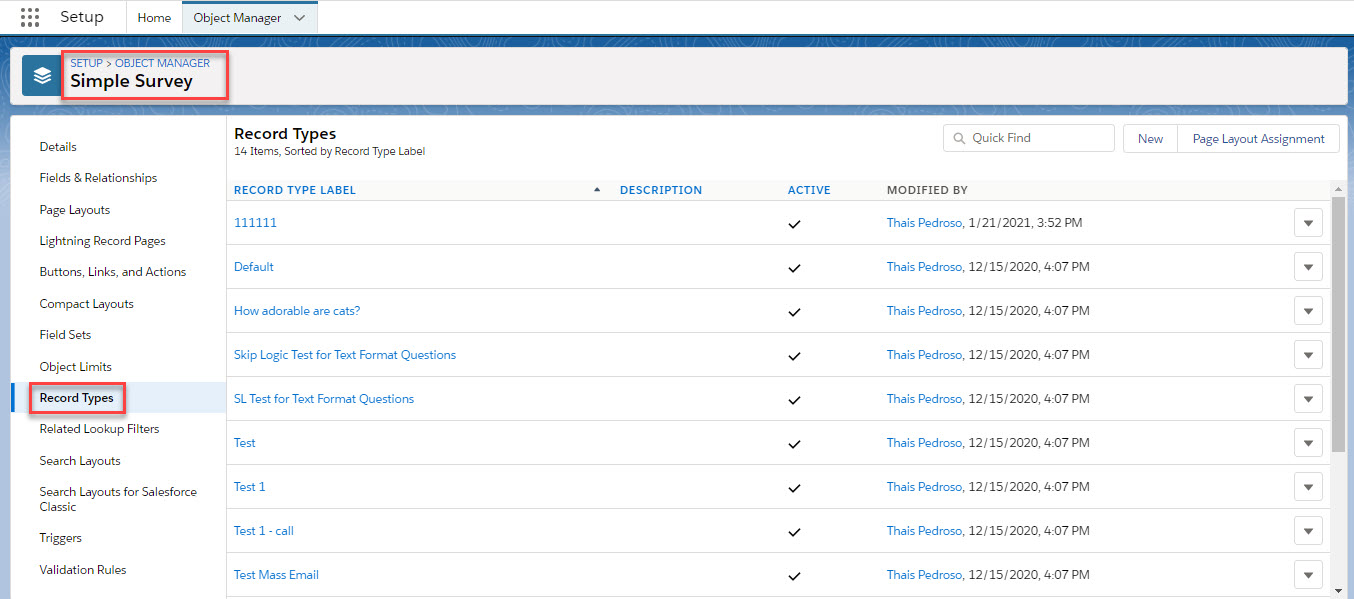This screenshot has width=1354, height=599.
Task: Select Record Types in sidebar
Action: (x=76, y=398)
